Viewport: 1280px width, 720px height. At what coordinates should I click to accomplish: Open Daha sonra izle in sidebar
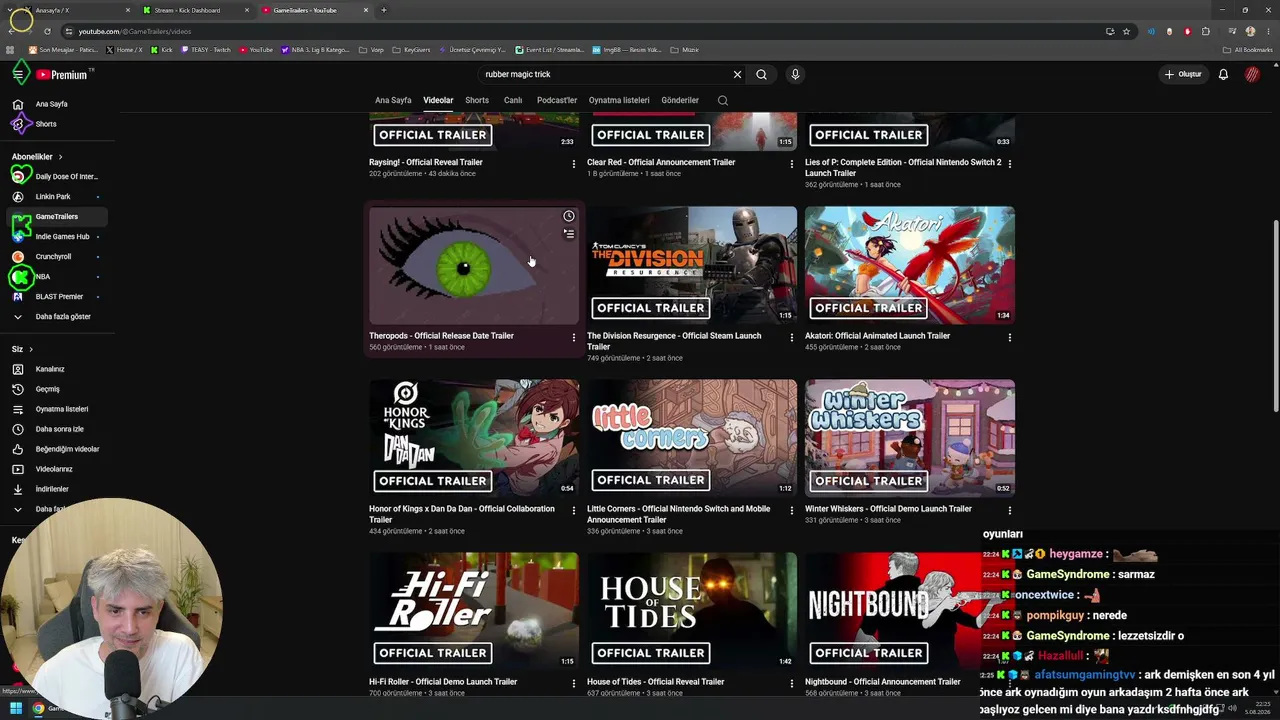(55, 429)
